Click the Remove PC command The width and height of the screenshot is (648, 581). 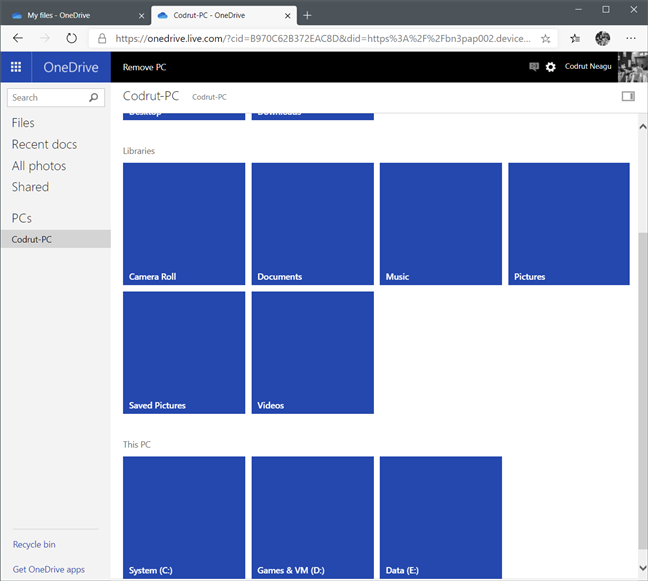pos(144,67)
